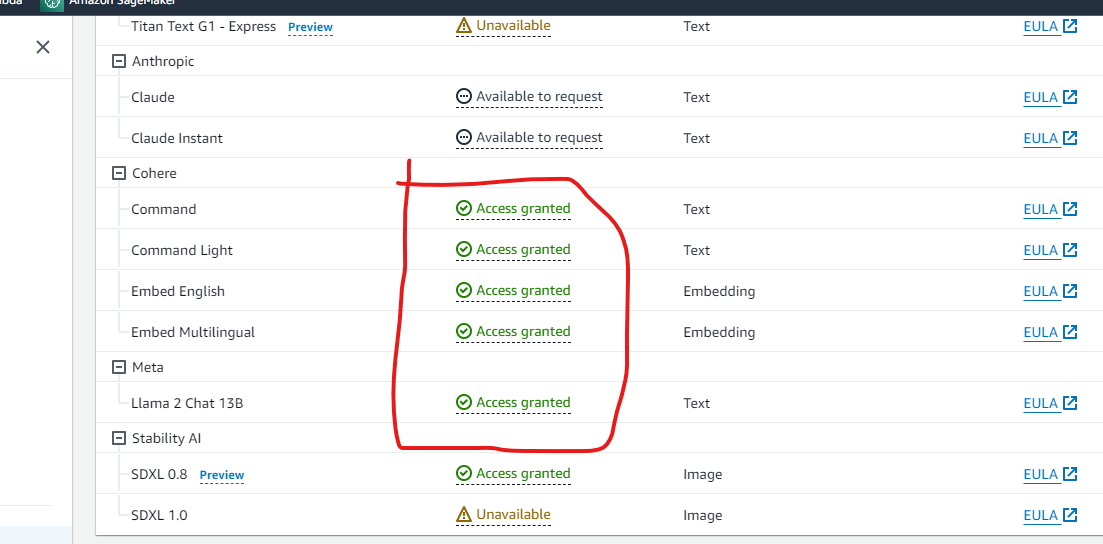Click Embedding modality in Embed Multilingual row

(719, 332)
